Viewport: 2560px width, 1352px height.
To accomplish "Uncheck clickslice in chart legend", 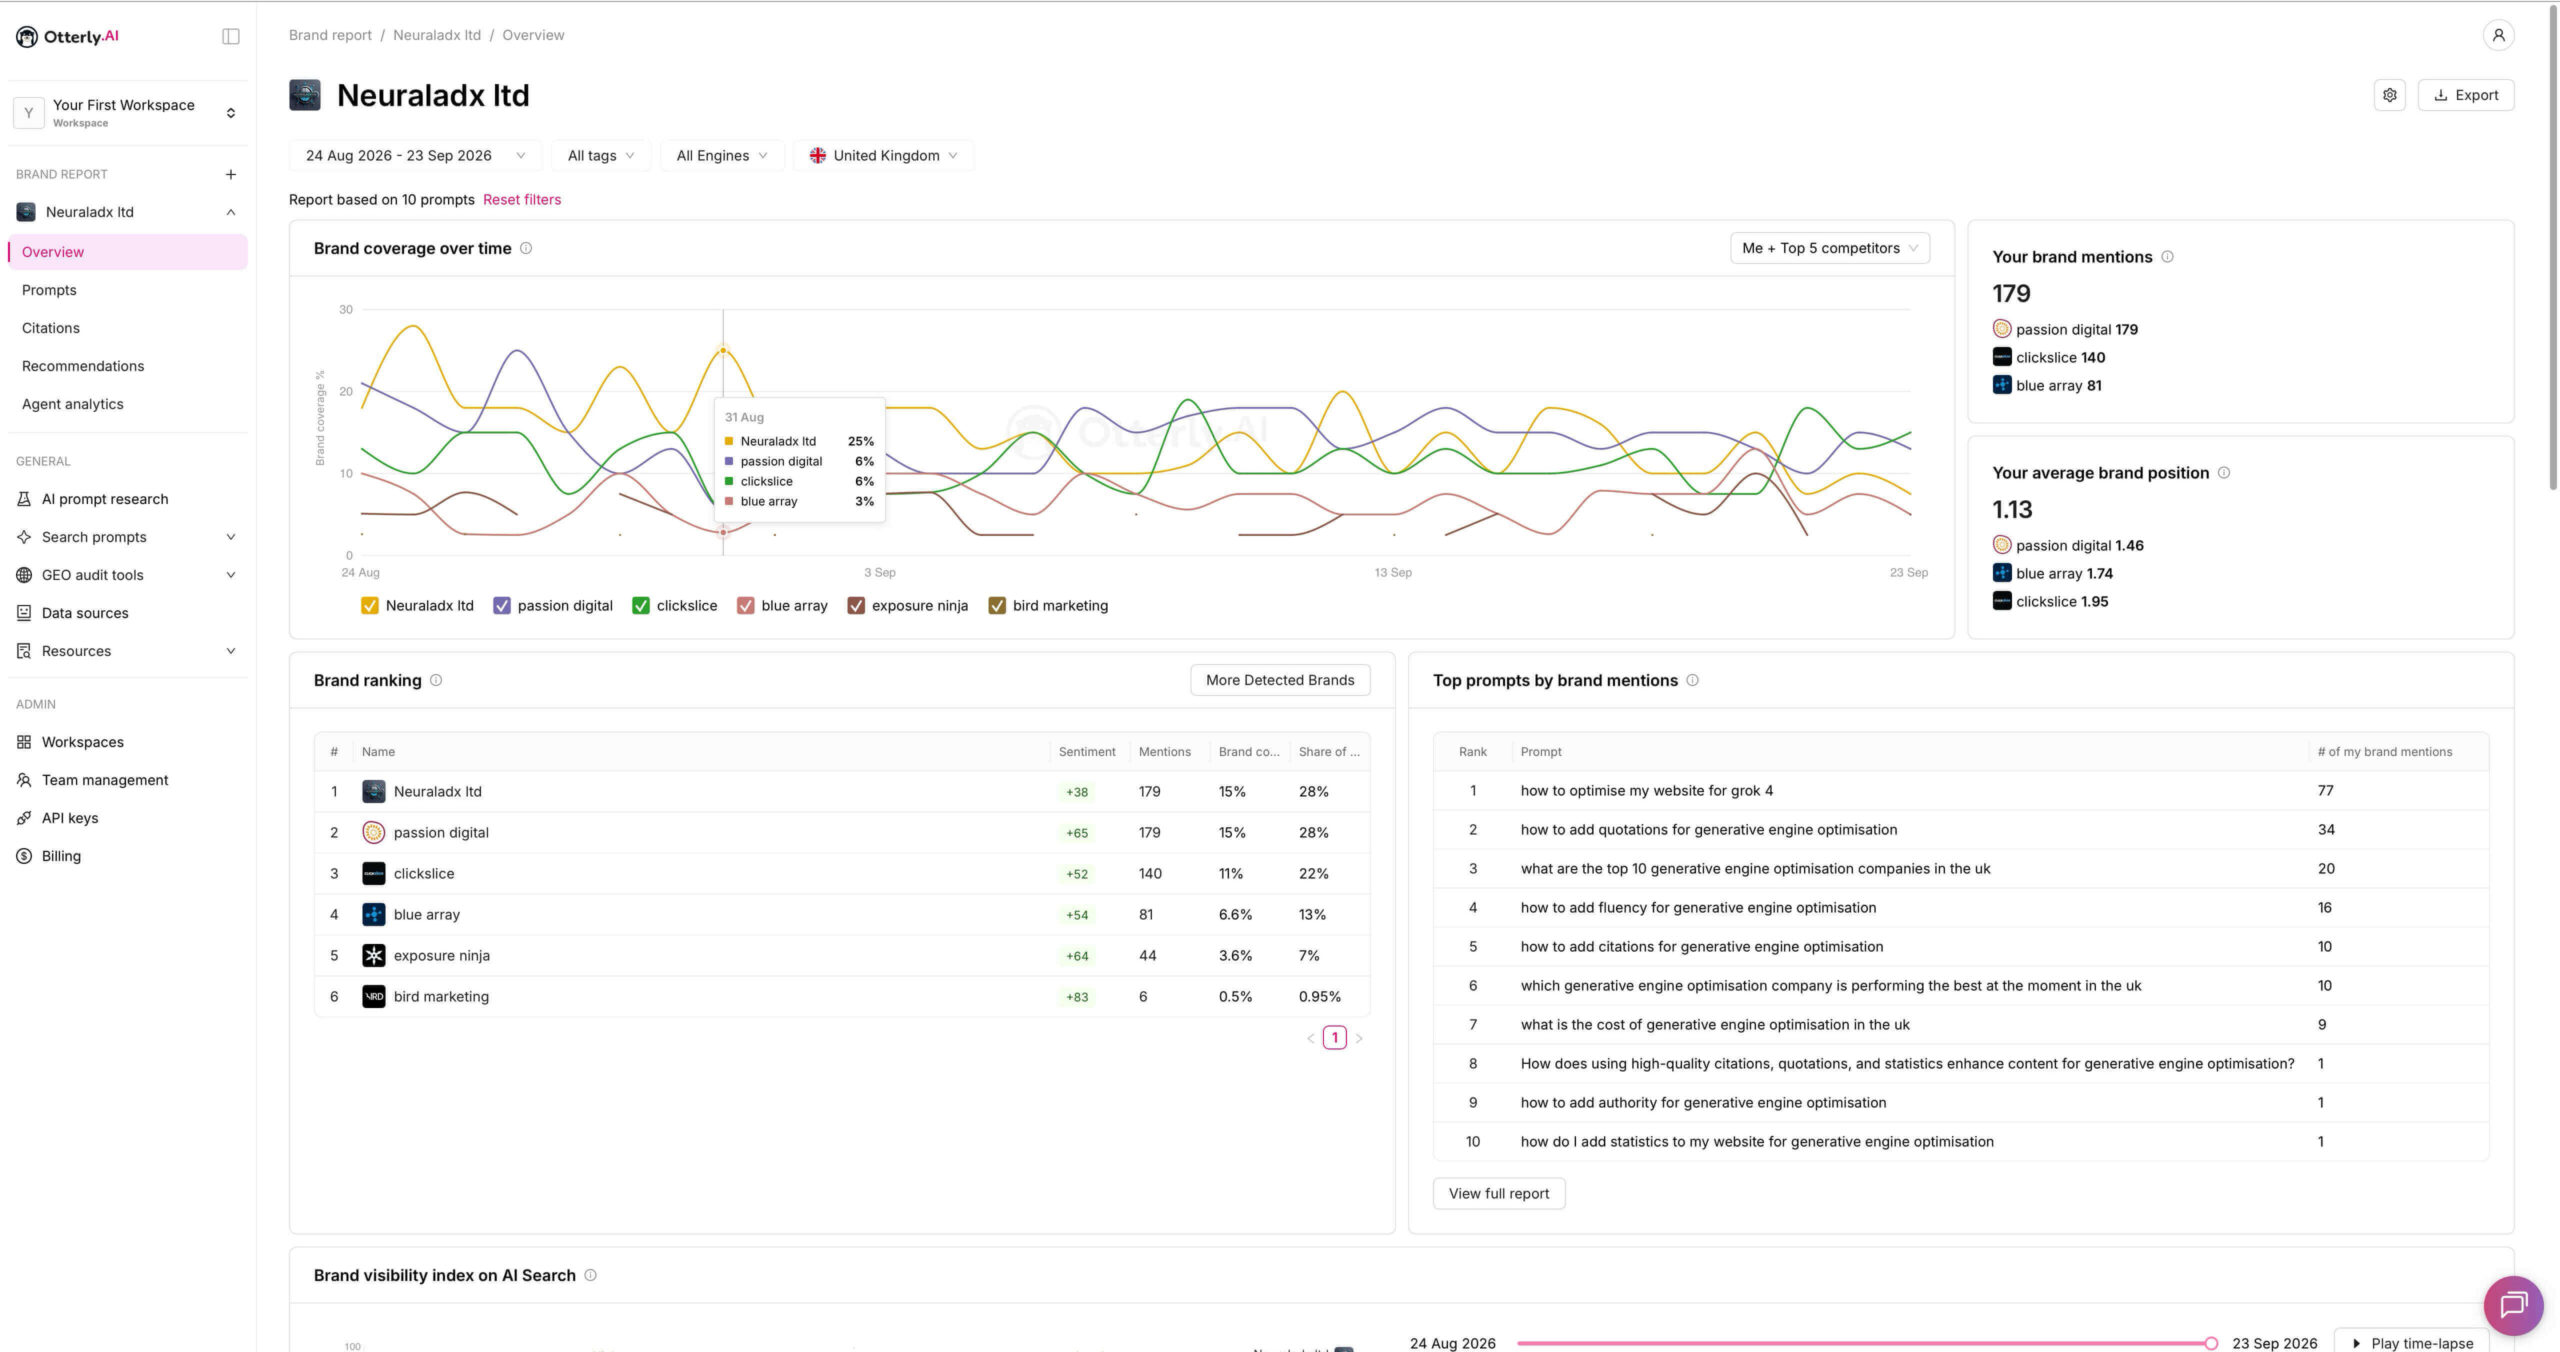I will [x=641, y=605].
